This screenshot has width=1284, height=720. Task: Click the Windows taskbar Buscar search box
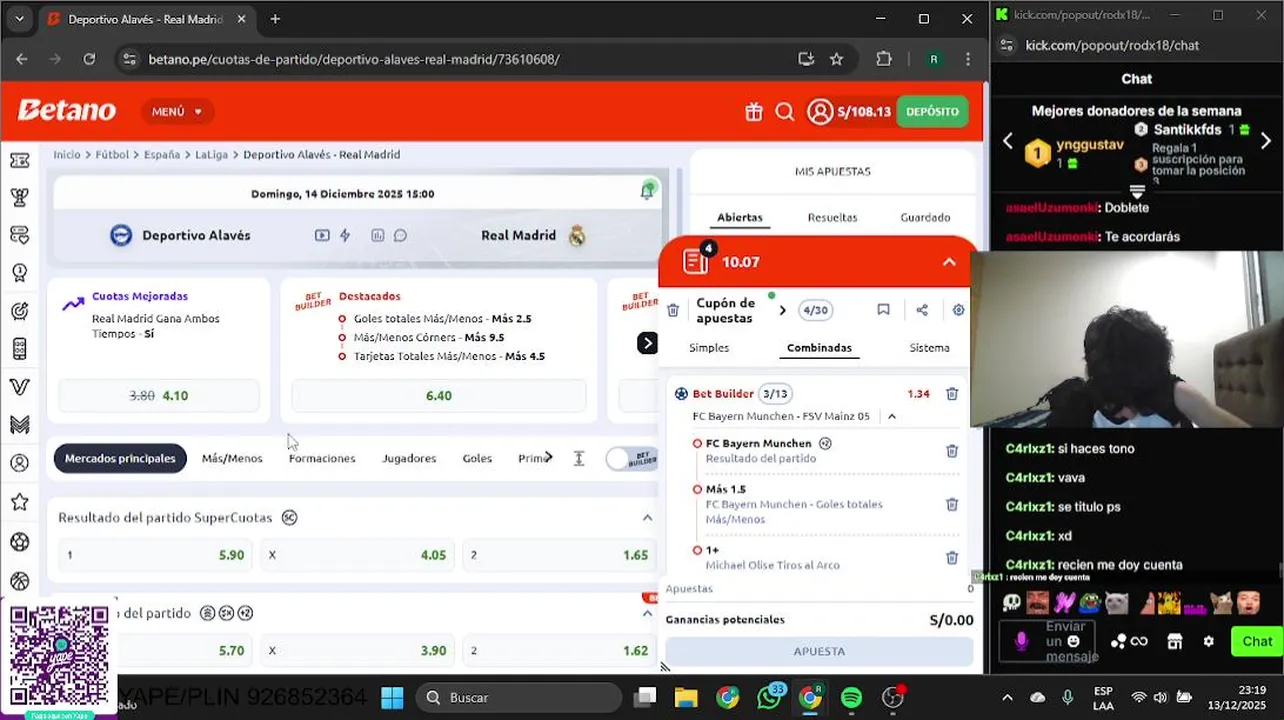point(519,697)
